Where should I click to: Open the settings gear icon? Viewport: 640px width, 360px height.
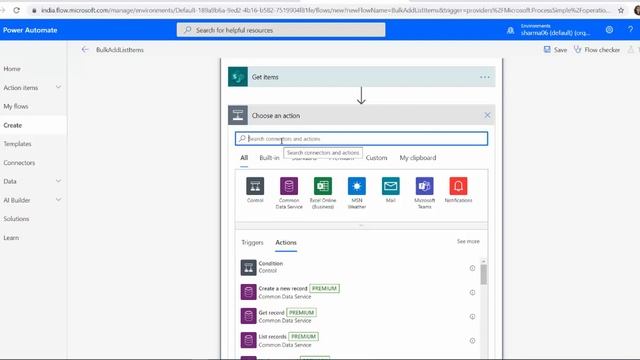[x=609, y=30]
